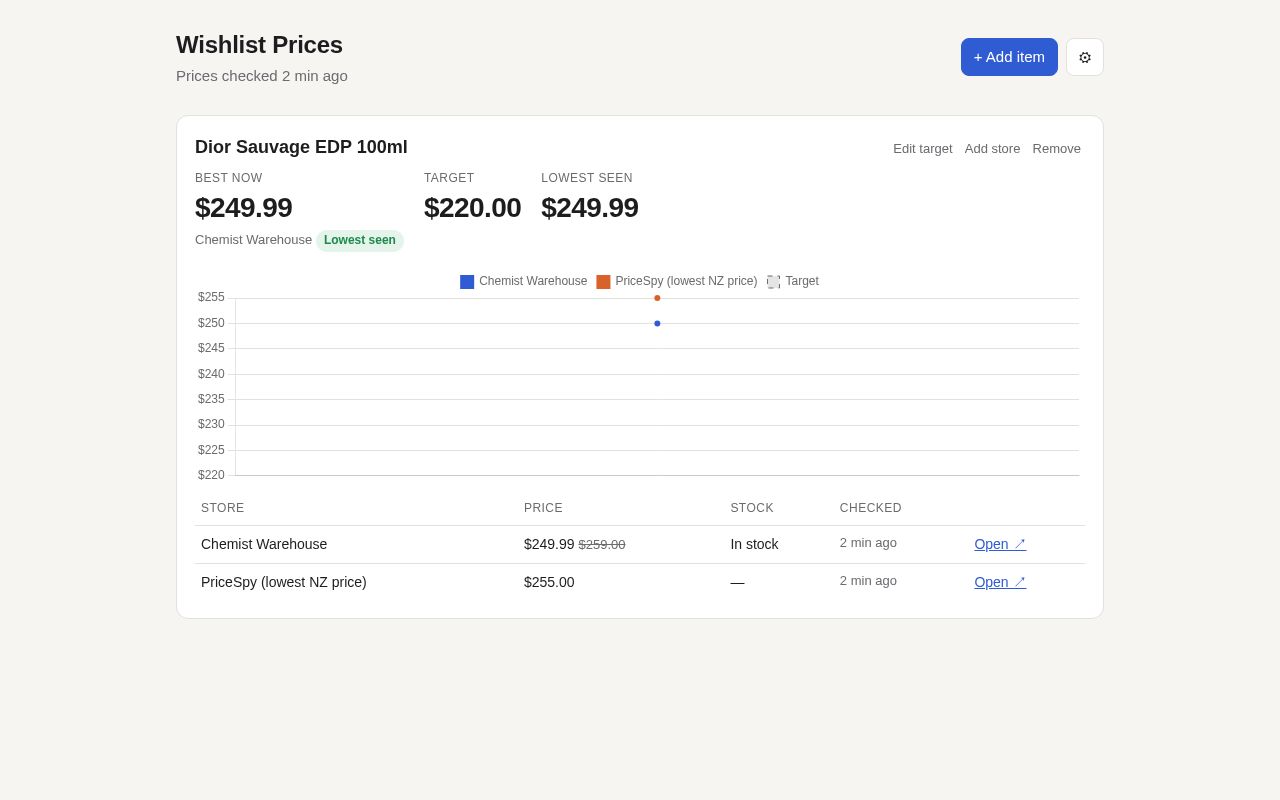Click PriceSpy (lowest NZ price) table row

coord(640,582)
